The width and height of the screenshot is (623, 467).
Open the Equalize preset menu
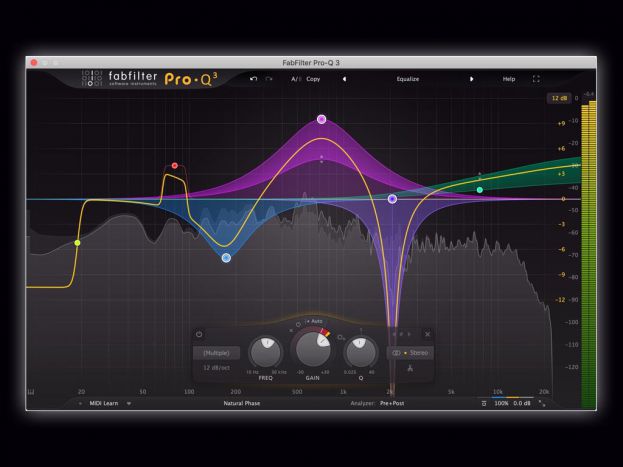(408, 78)
